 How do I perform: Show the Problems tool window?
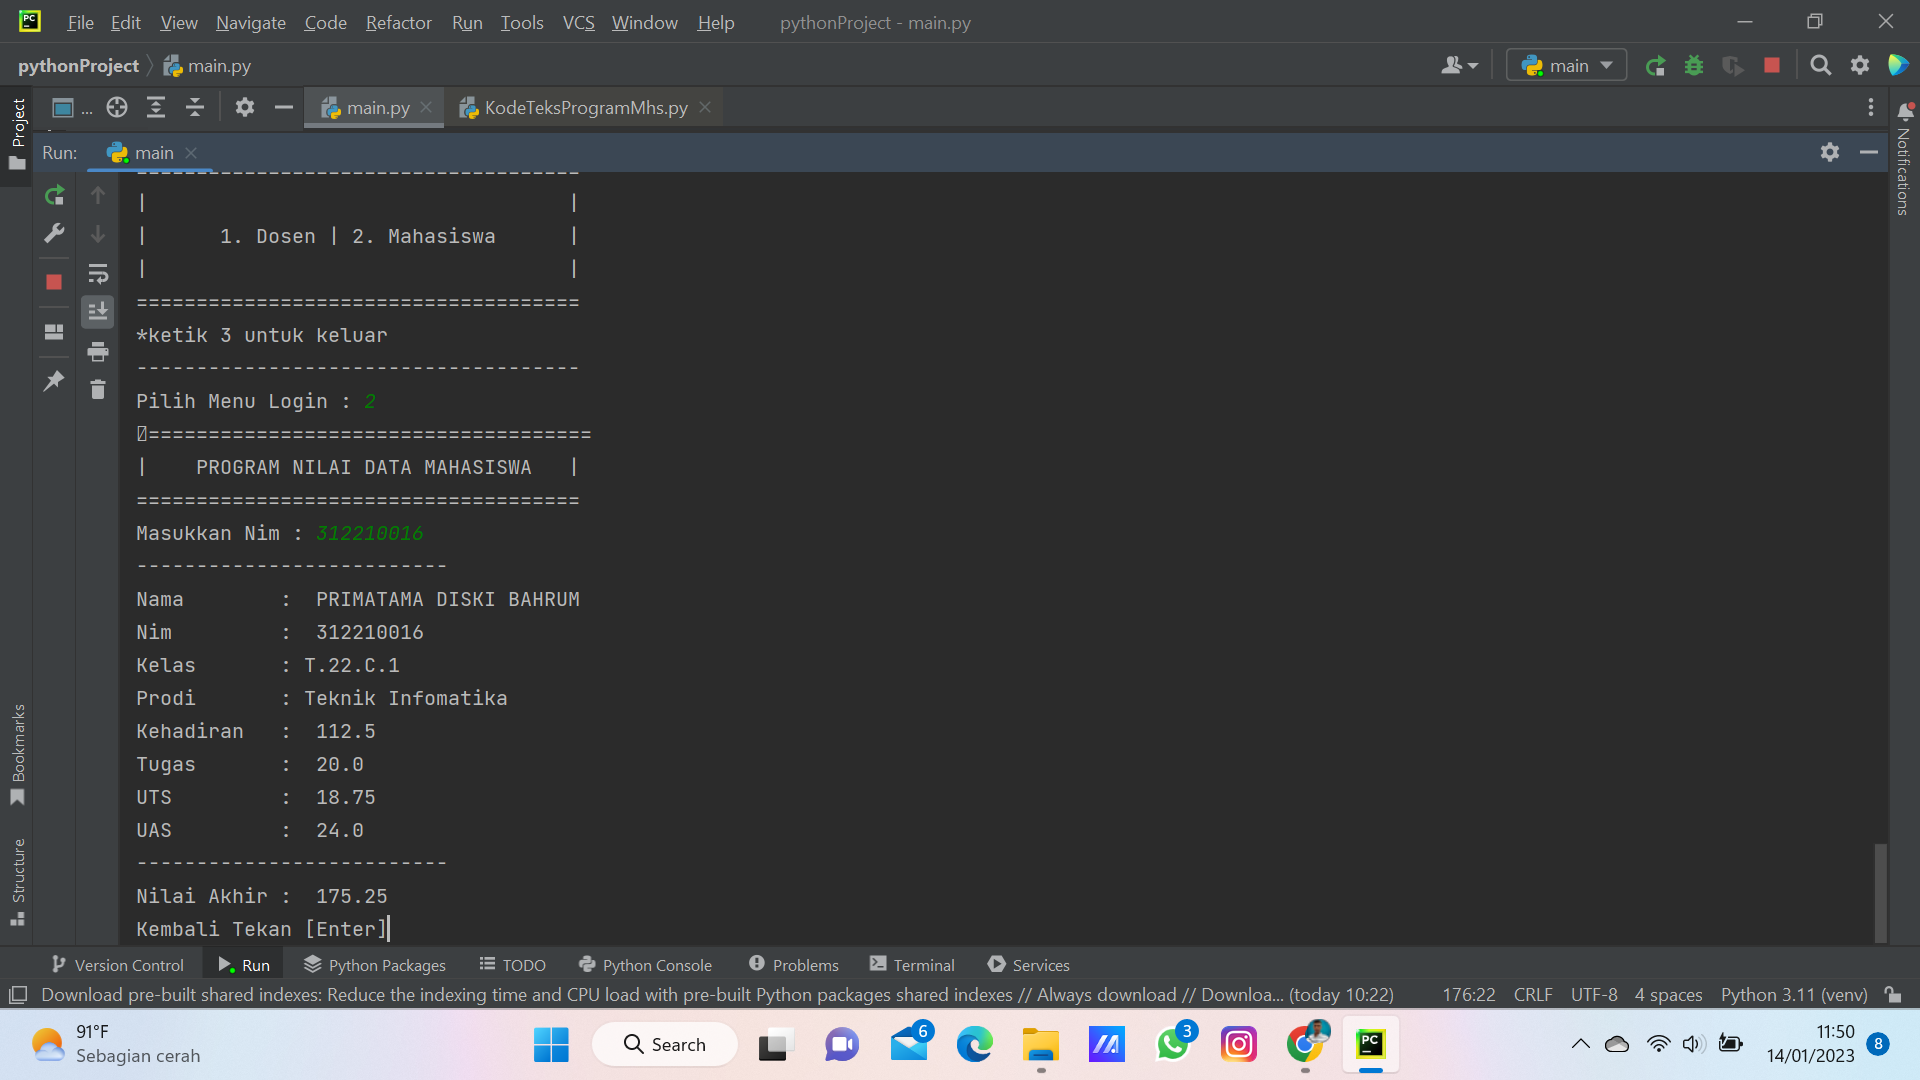(x=793, y=964)
